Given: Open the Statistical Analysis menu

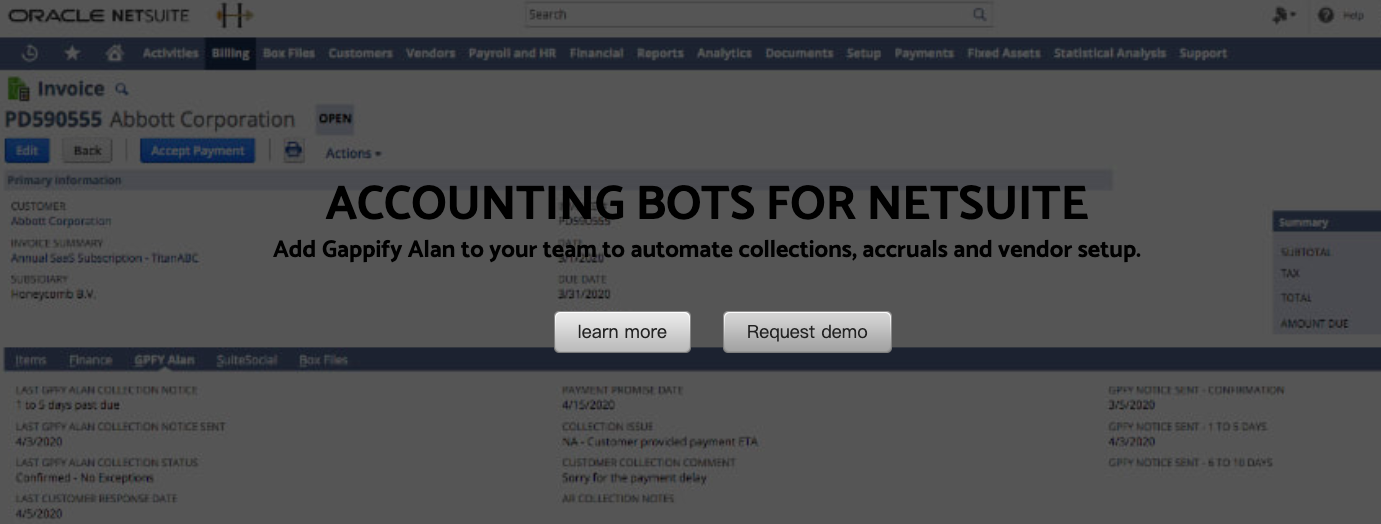Looking at the screenshot, I should (1109, 53).
